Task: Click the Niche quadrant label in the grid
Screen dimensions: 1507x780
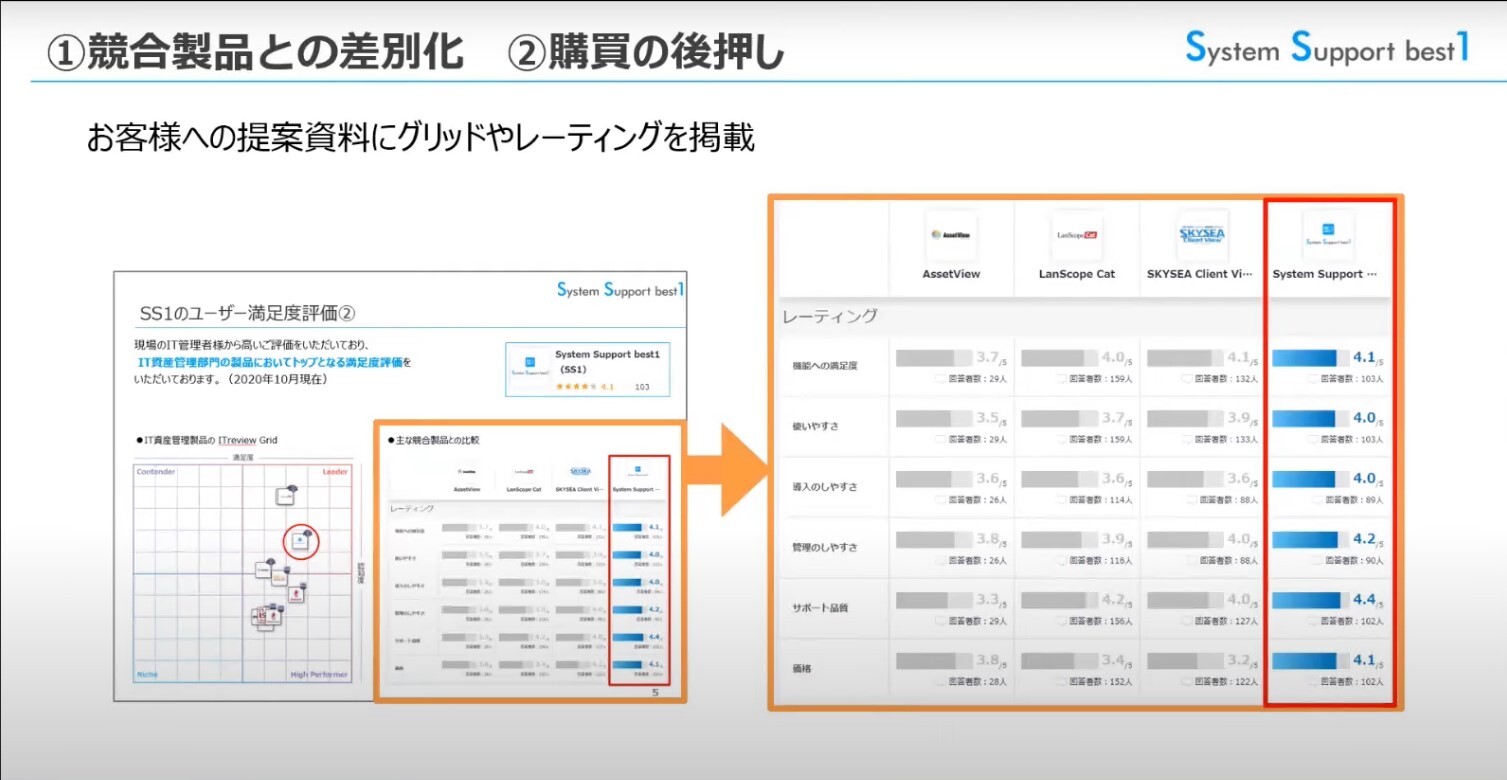Action: click(x=146, y=674)
